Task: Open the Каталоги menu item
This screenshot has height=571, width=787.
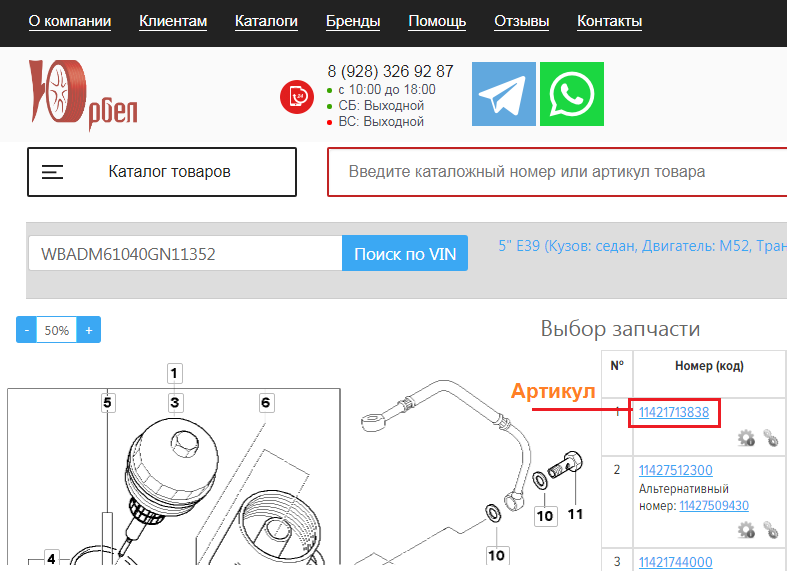Action: pos(266,21)
